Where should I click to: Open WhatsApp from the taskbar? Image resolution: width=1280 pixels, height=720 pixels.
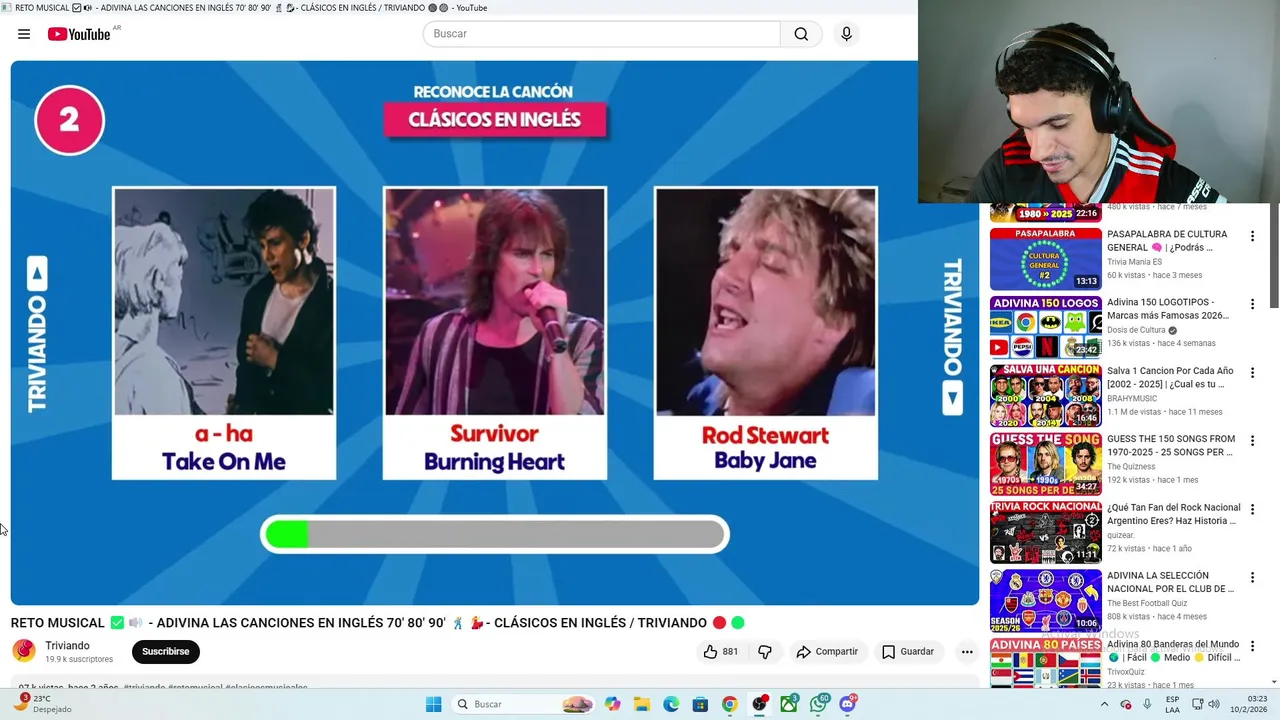click(x=819, y=704)
